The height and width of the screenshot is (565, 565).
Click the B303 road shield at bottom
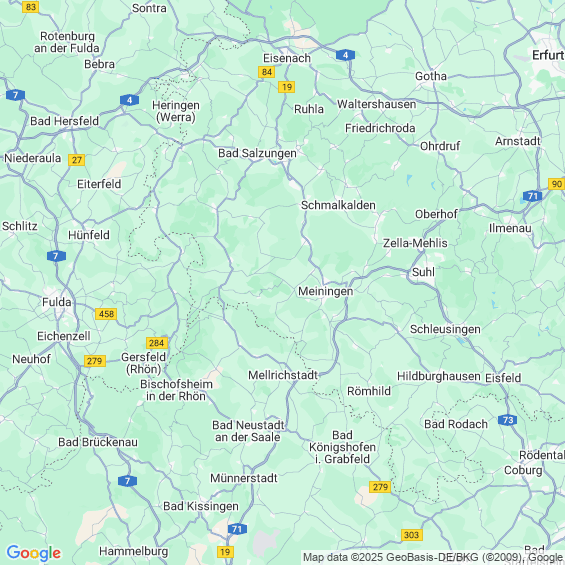[411, 535]
